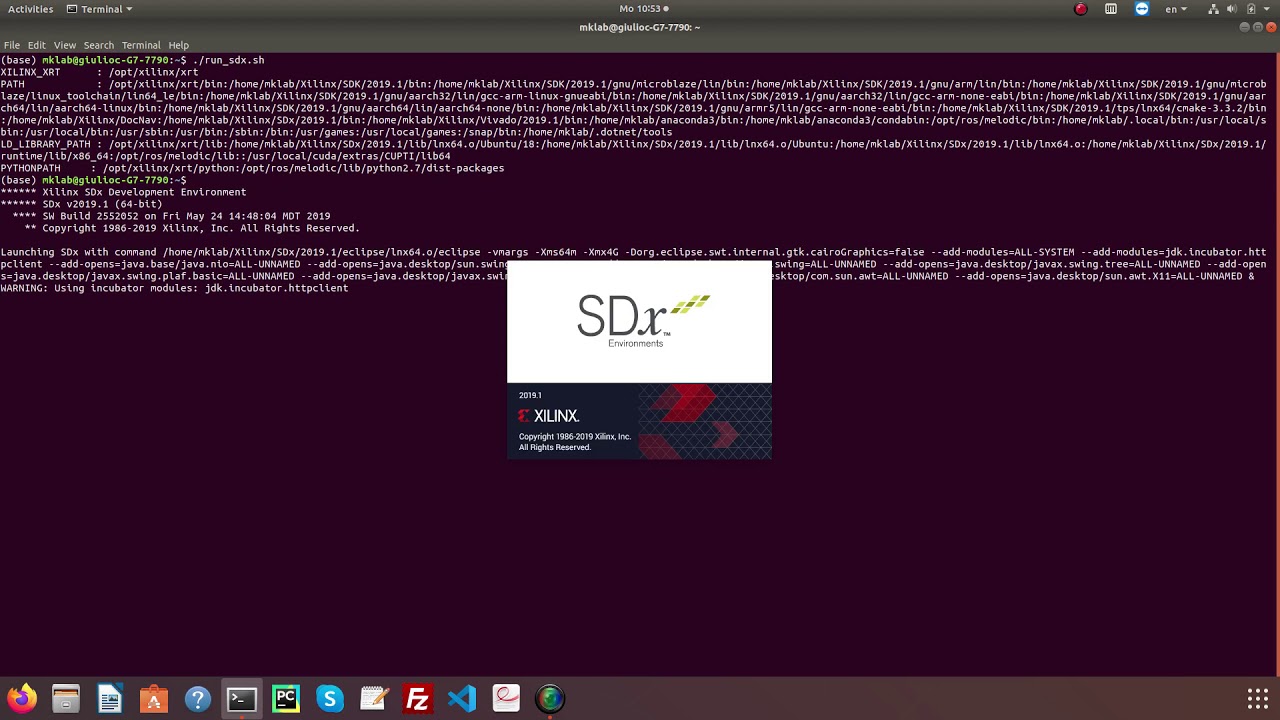This screenshot has height=720, width=1280.
Task: Open the Terminal app menu in top bar
Action: [x=100, y=9]
